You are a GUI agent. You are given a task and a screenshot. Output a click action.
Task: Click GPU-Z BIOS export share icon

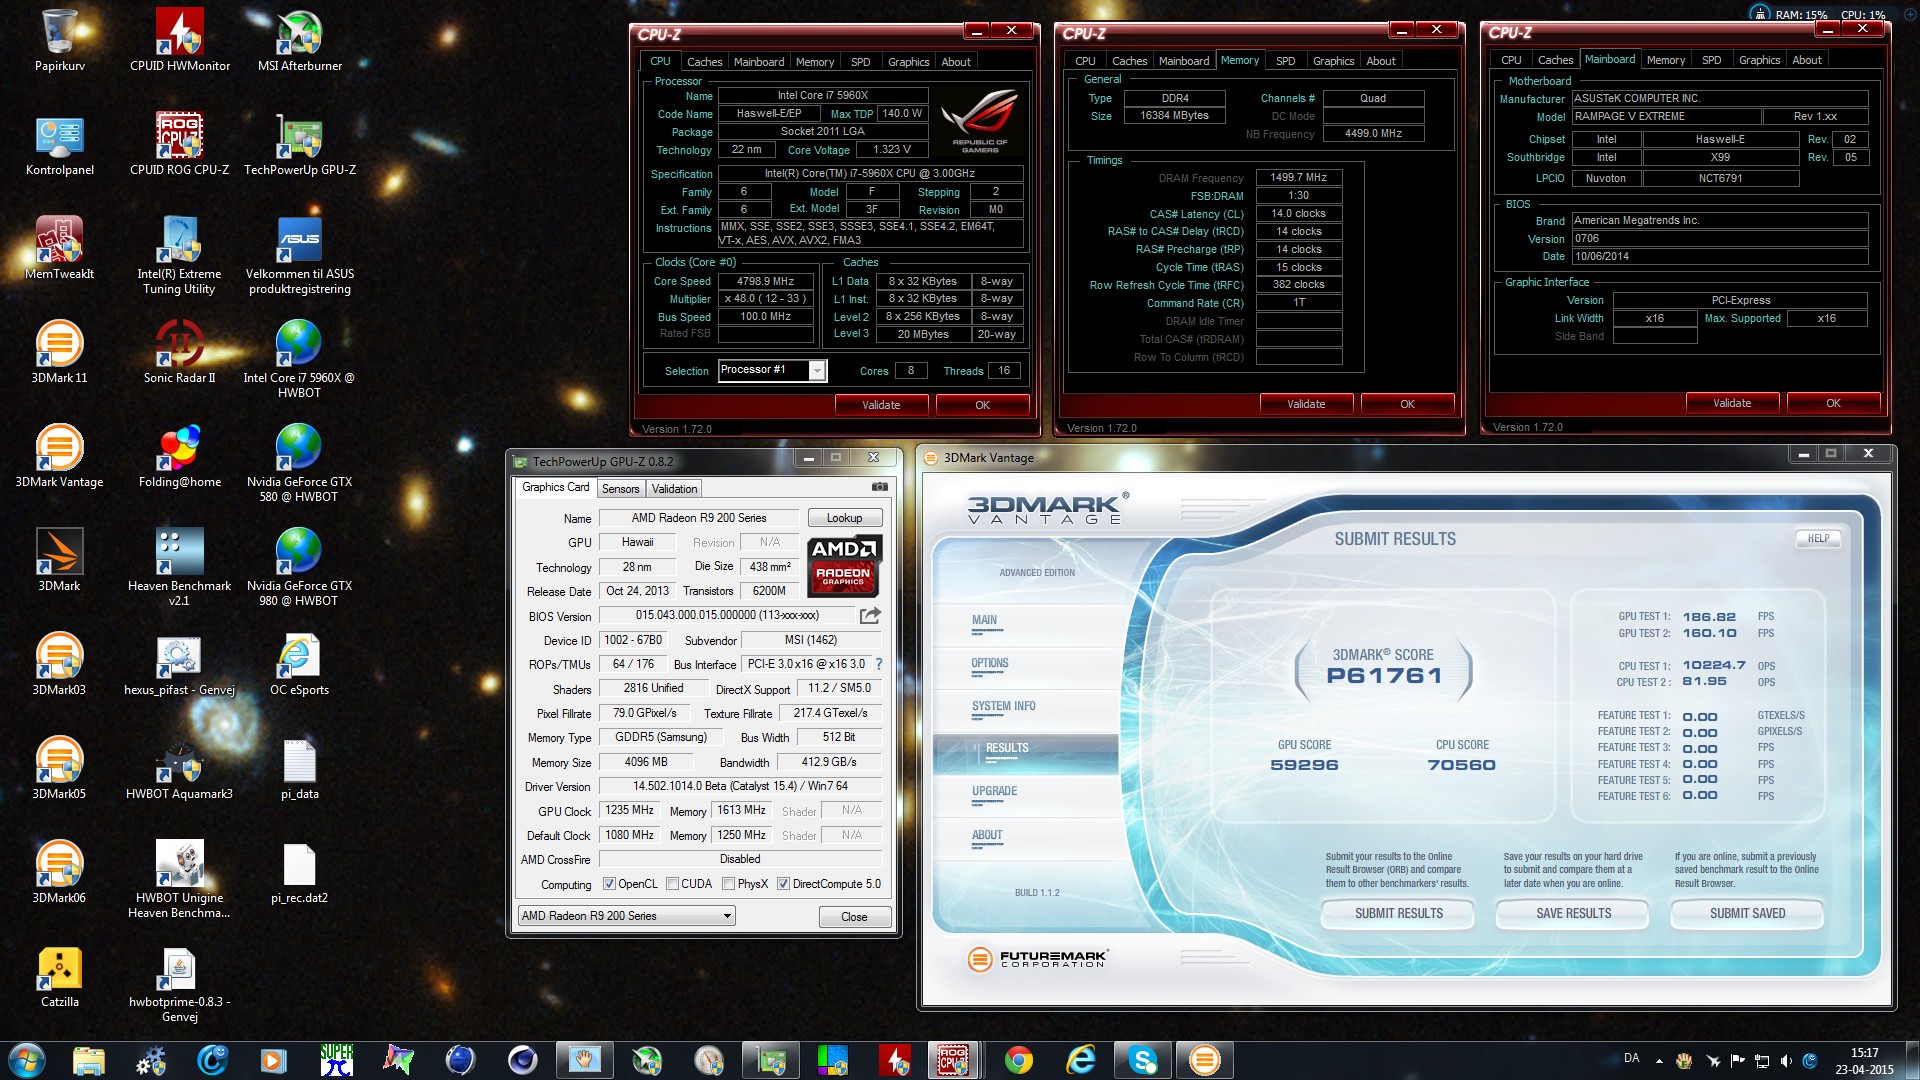tap(870, 615)
